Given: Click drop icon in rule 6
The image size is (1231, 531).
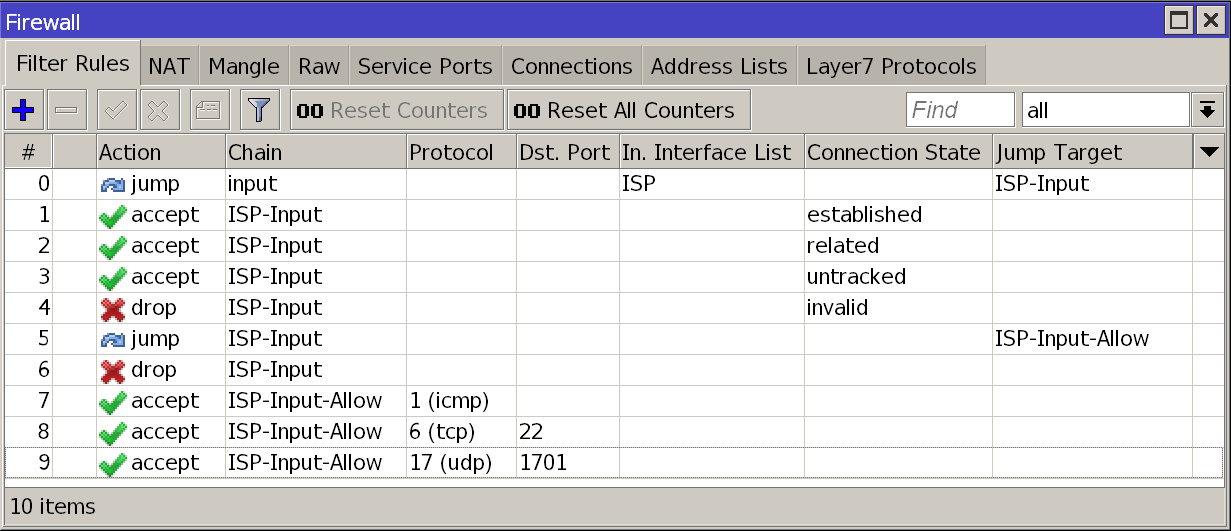Looking at the screenshot, I should coord(114,371).
